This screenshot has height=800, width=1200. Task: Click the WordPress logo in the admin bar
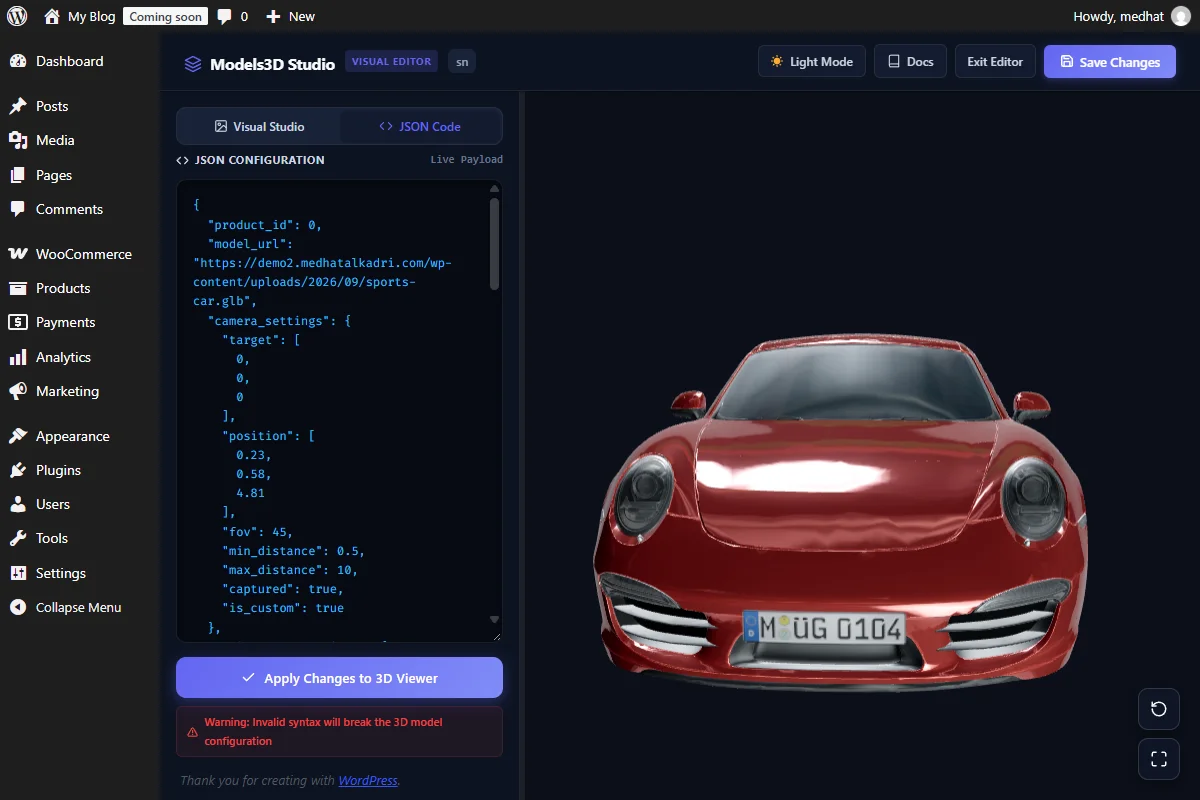coord(17,16)
